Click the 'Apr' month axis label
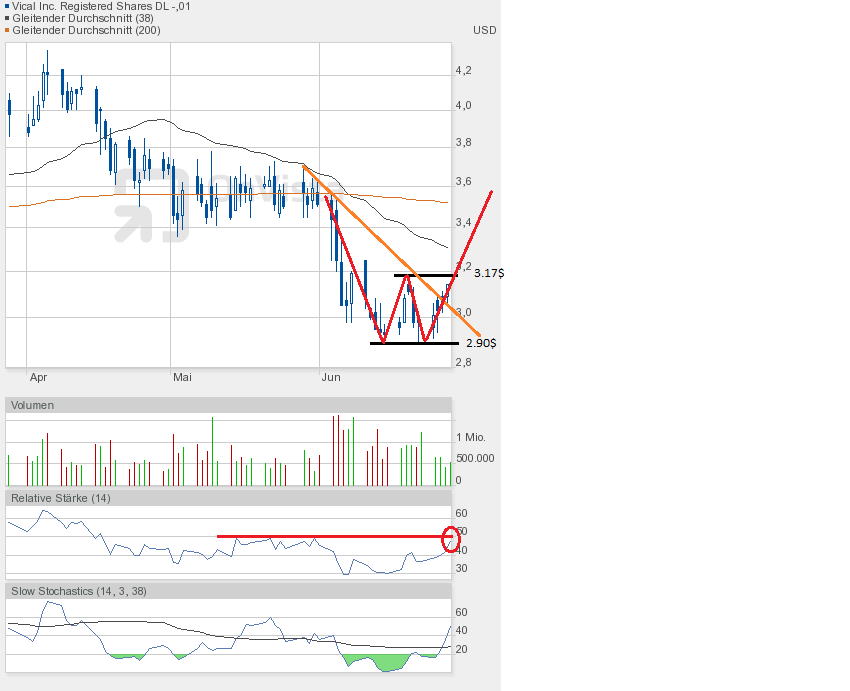850x691 pixels. [x=39, y=378]
